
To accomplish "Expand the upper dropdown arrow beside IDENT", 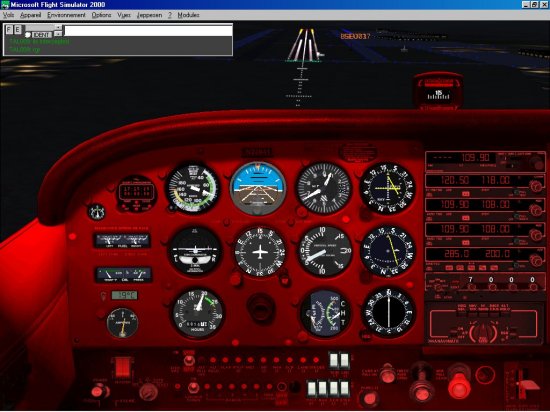I will [58, 27].
